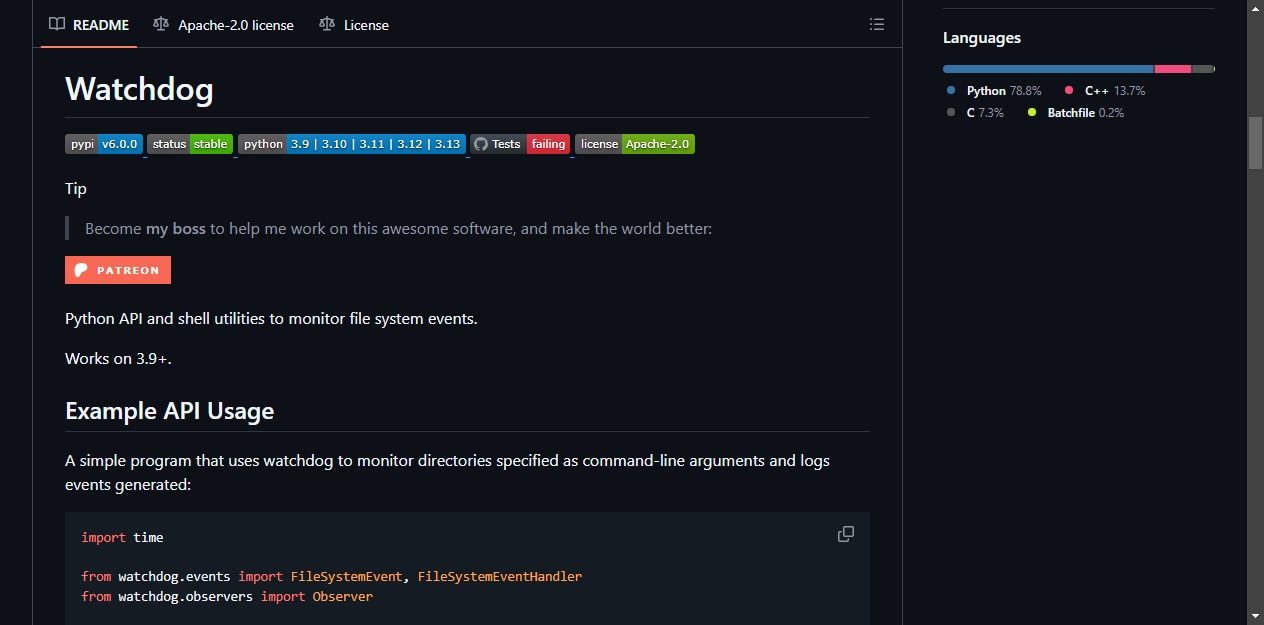
Task: Click scale icon beside Apache-2.0 license
Action: tap(161, 24)
